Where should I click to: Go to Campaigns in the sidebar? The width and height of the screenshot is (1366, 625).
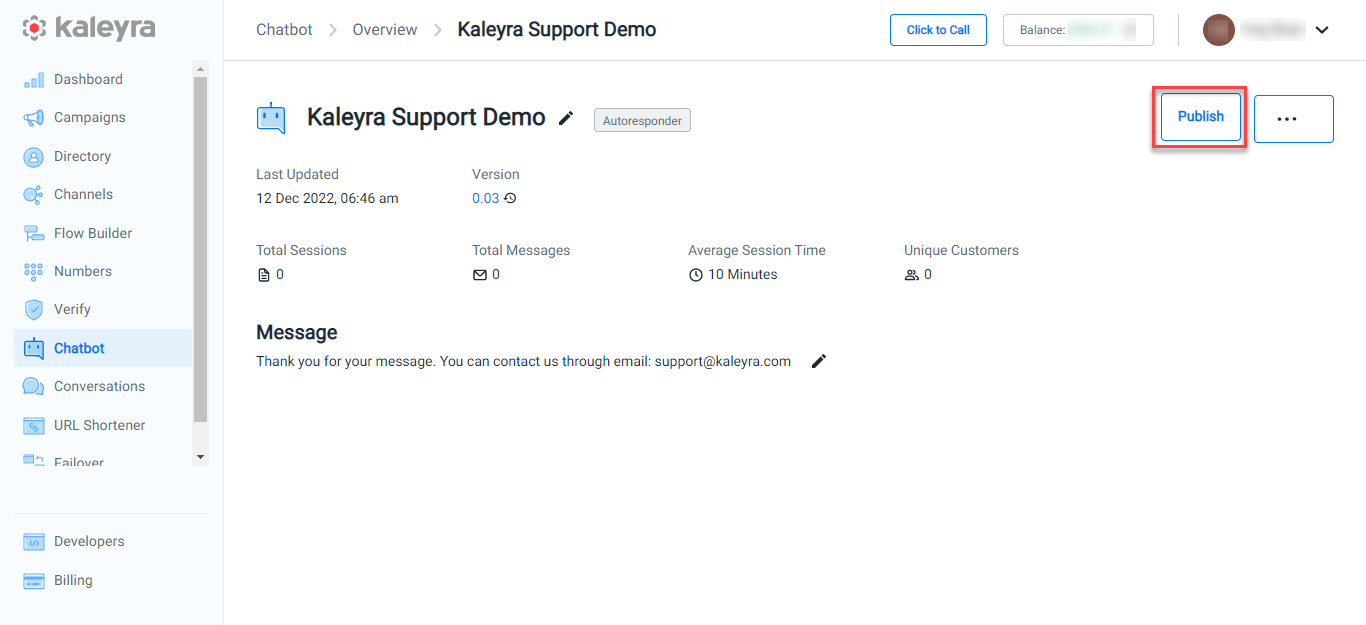point(90,118)
